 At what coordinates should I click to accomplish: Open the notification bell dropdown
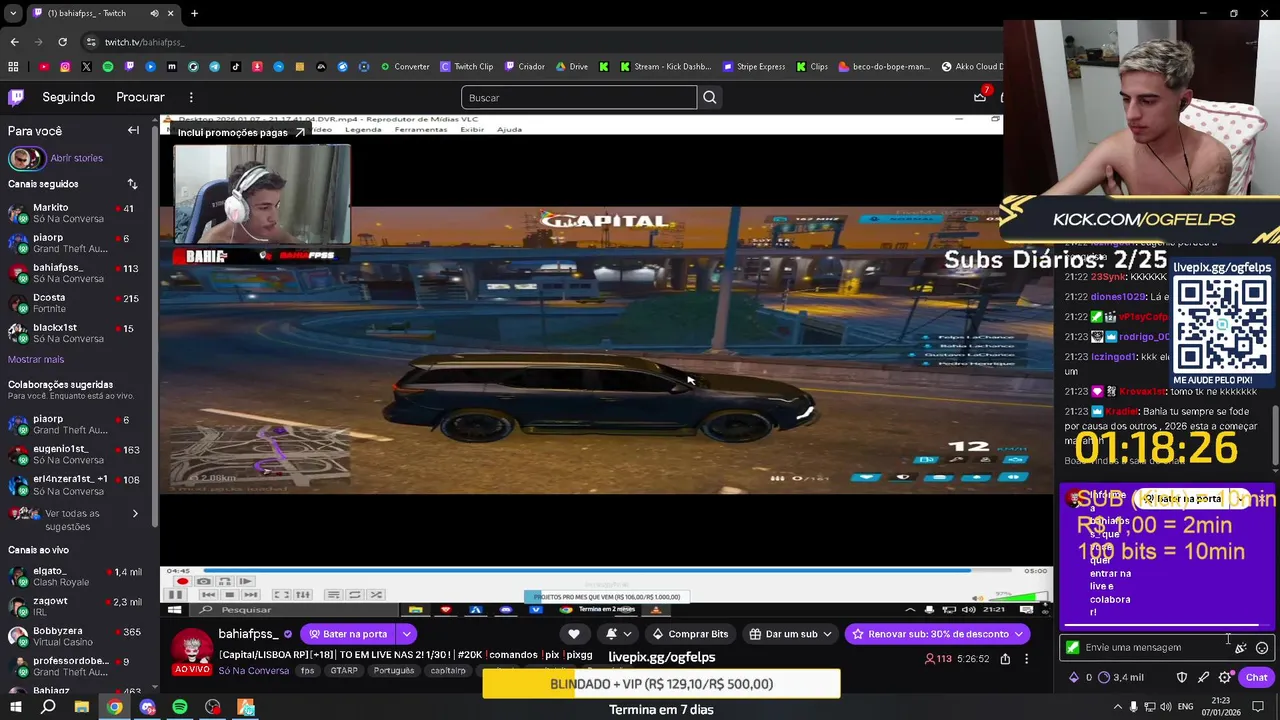tap(617, 634)
